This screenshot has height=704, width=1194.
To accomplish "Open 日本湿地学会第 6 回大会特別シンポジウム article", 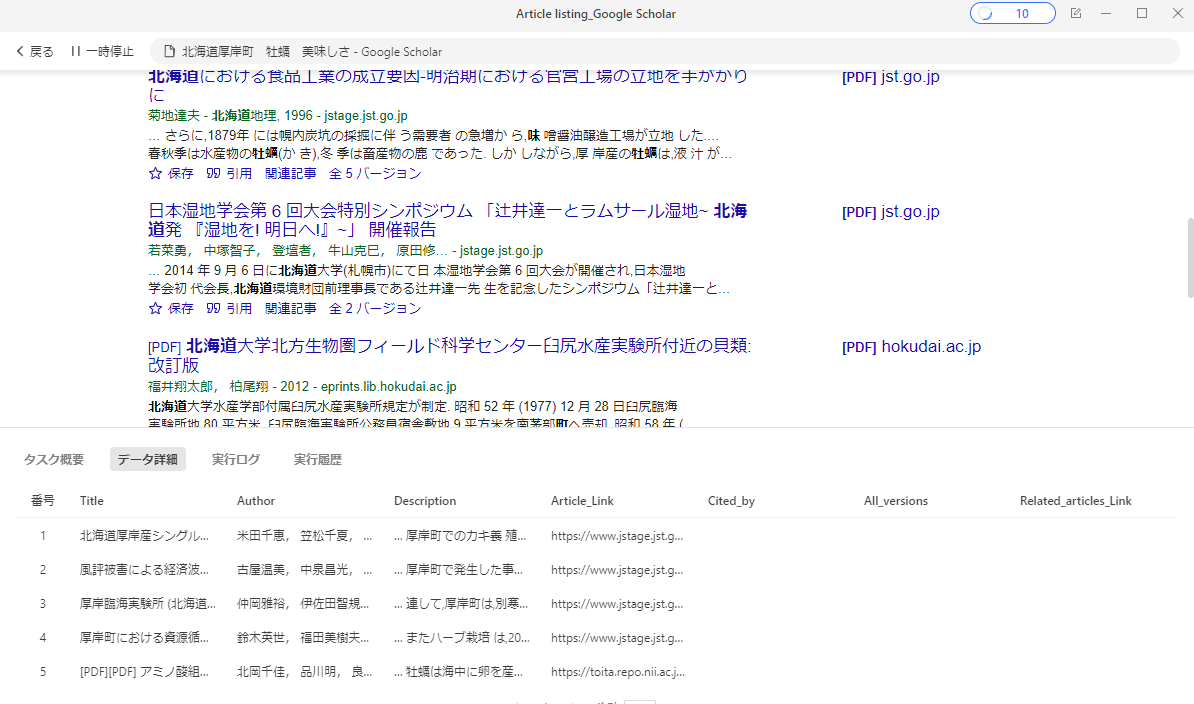I will [x=448, y=220].
